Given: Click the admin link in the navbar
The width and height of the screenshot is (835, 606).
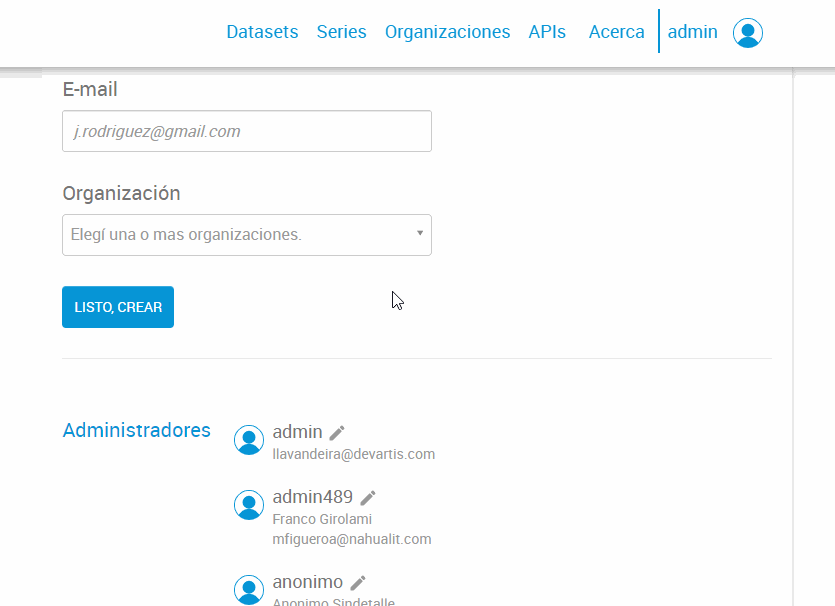Looking at the screenshot, I should 693,32.
